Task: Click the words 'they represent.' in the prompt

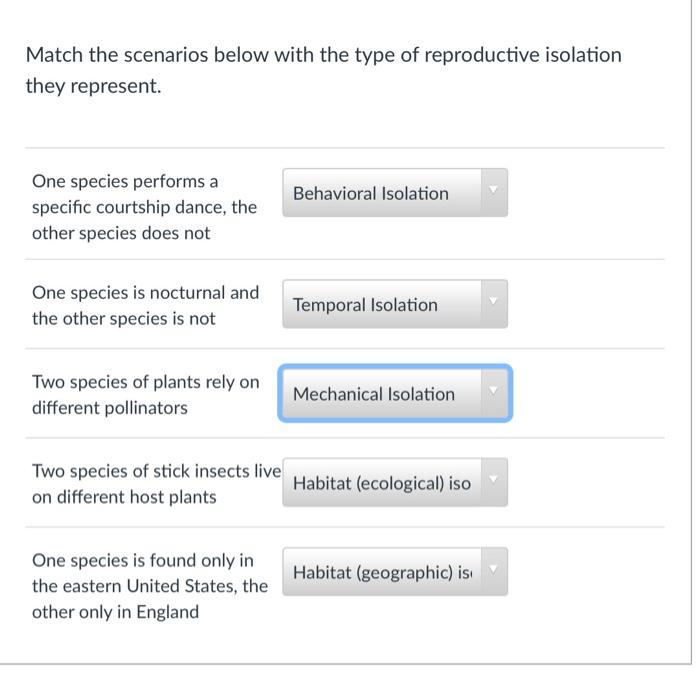Action: point(93,86)
